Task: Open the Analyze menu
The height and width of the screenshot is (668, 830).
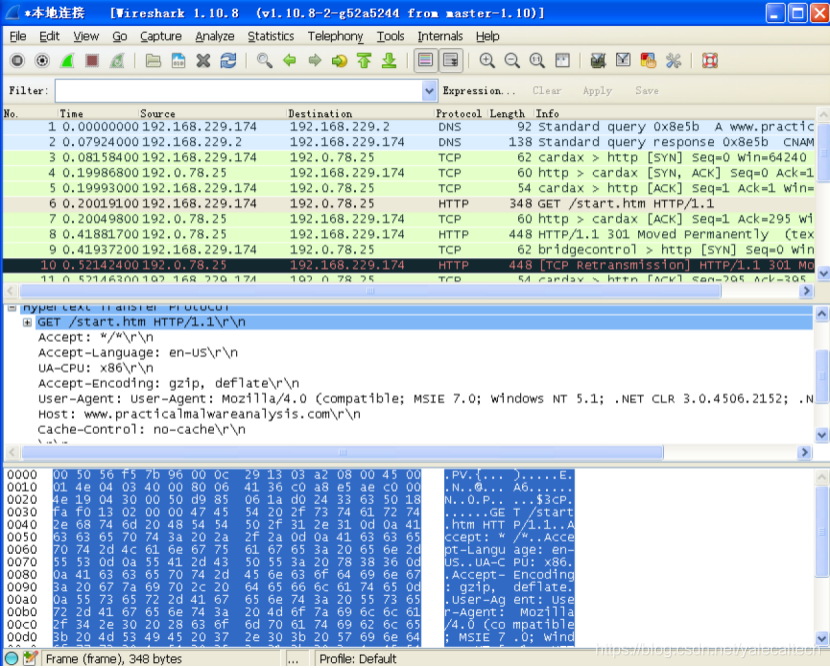Action: coord(215,36)
